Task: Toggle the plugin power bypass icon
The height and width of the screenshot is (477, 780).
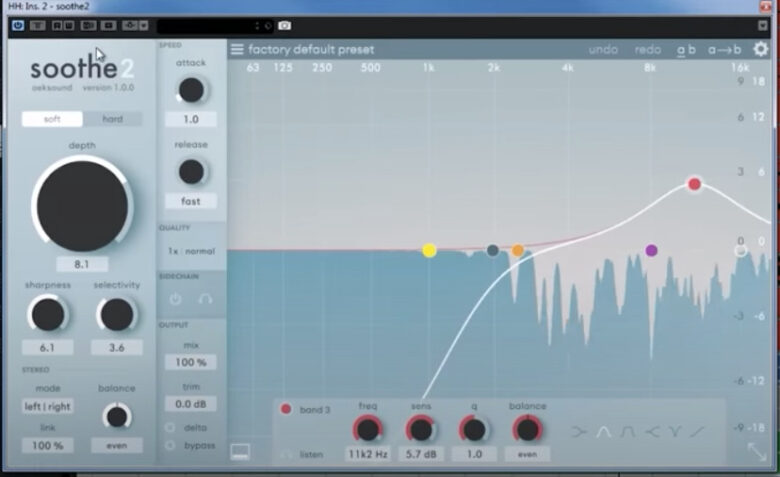Action: [x=18, y=25]
